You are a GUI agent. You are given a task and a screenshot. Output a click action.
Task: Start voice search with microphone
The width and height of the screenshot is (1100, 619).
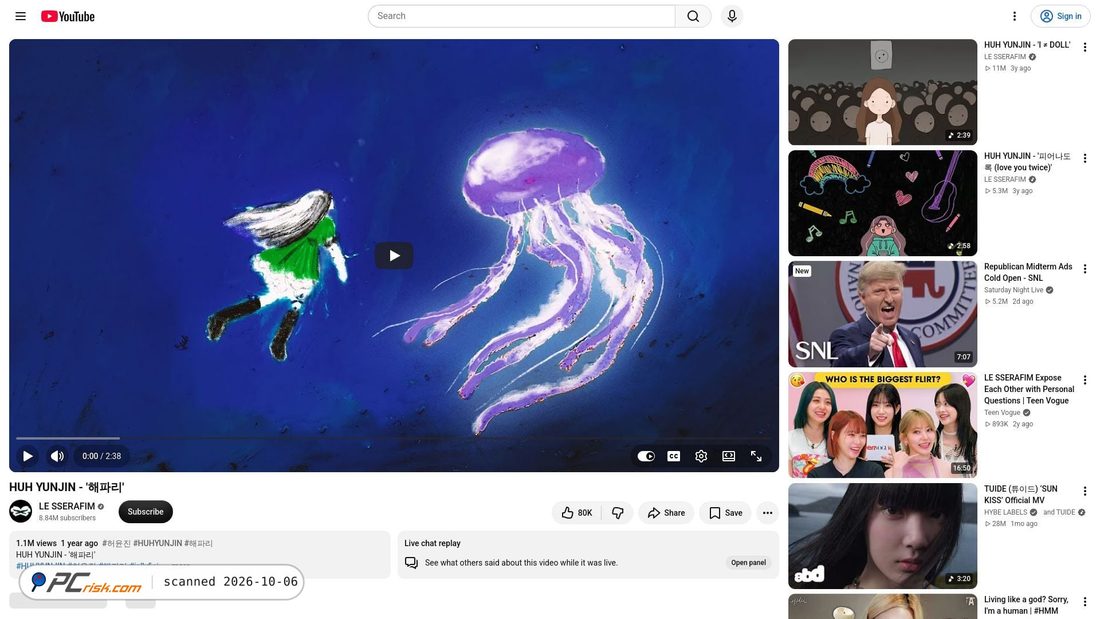tap(732, 16)
